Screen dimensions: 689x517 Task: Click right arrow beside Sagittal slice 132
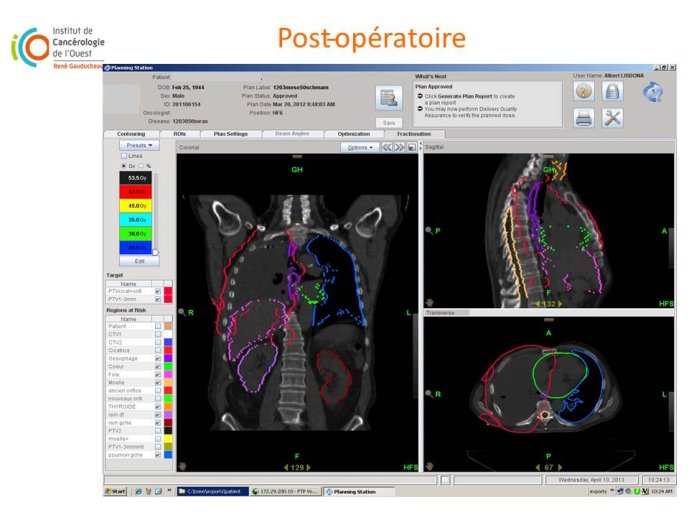(559, 304)
